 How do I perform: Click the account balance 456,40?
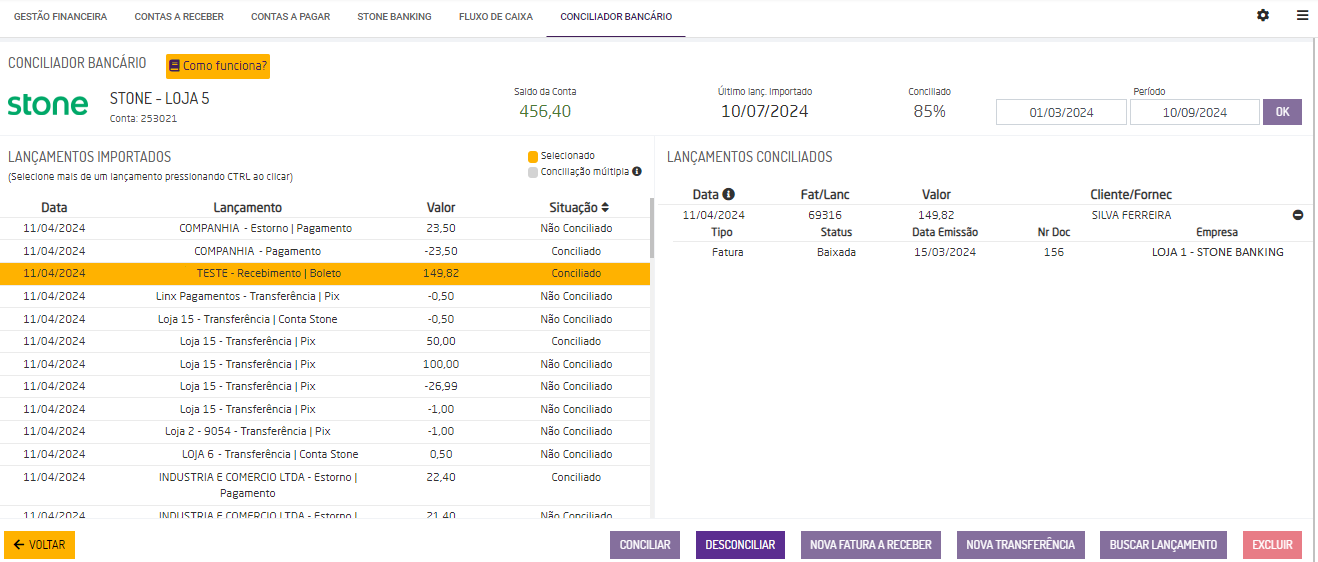[545, 111]
